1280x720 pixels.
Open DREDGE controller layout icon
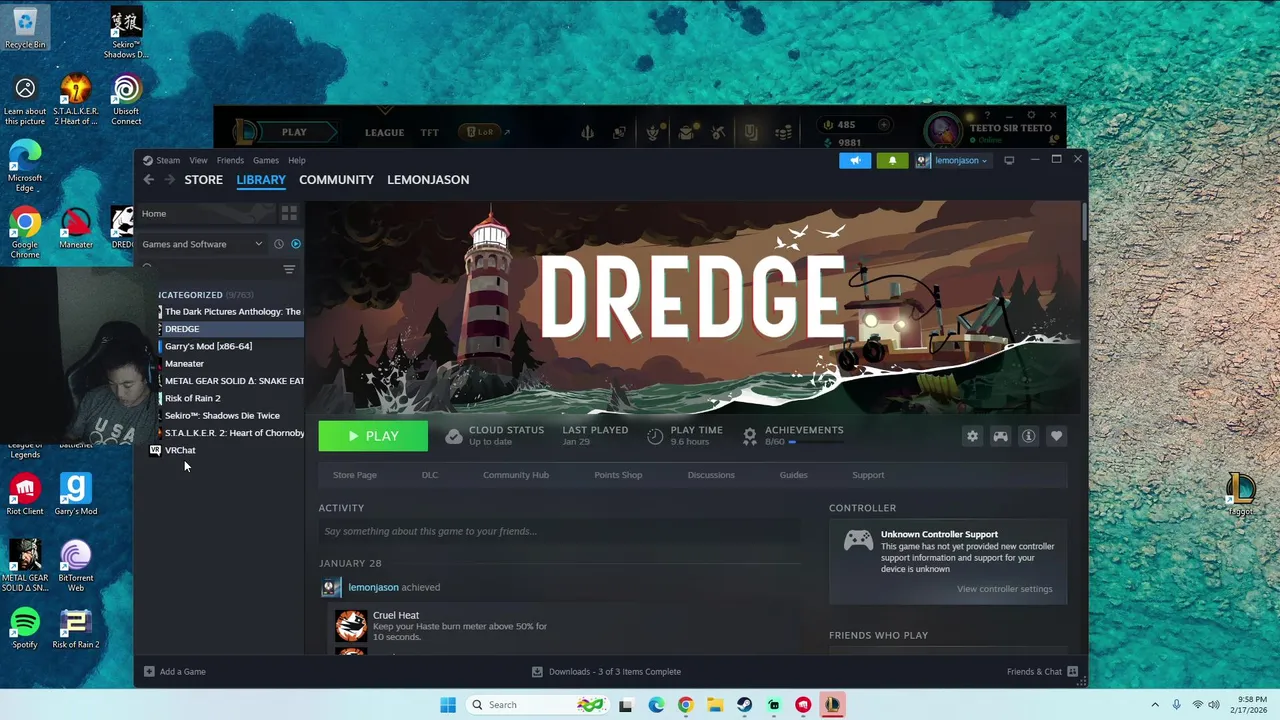tap(1000, 436)
